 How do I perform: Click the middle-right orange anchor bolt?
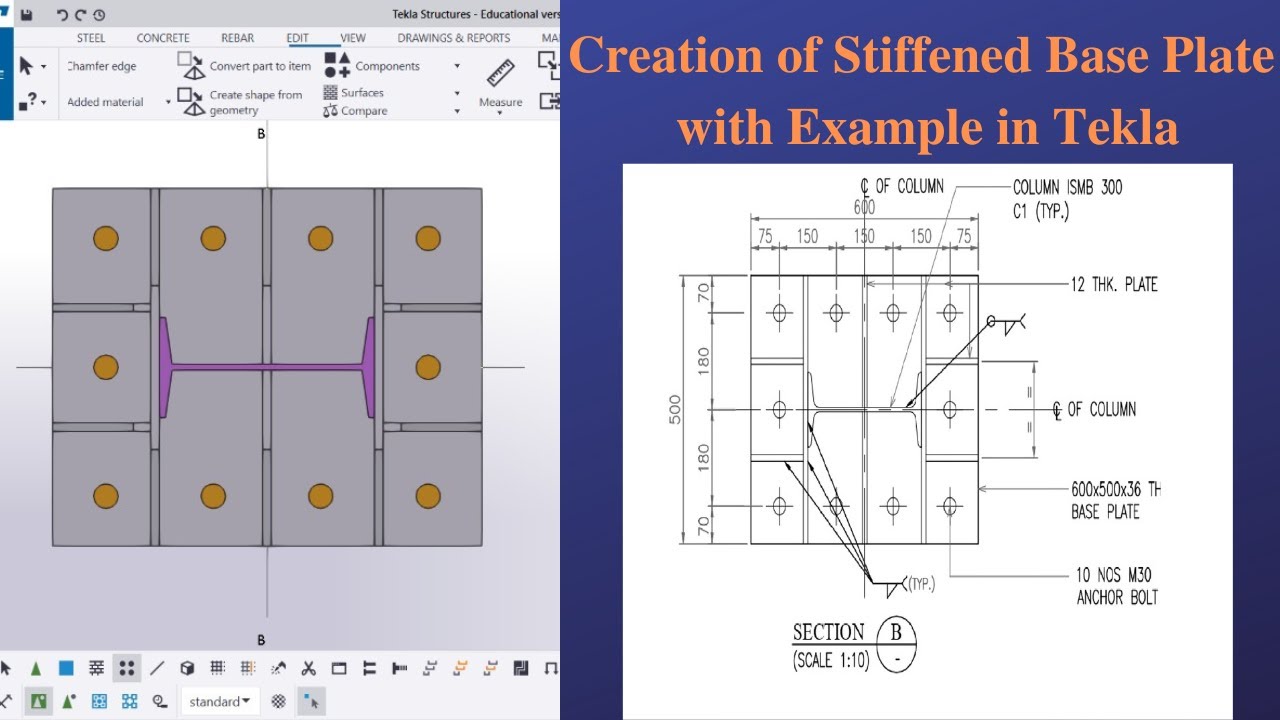click(x=428, y=367)
